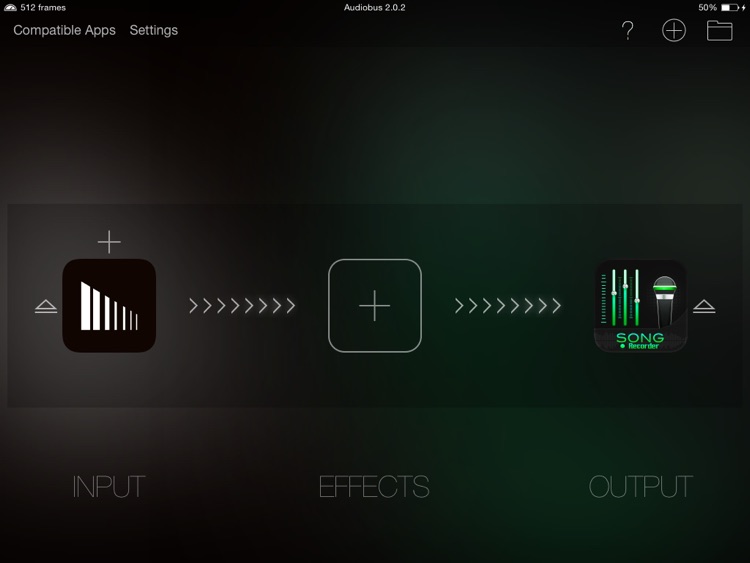Open the Song Recorder output app

tap(640, 306)
